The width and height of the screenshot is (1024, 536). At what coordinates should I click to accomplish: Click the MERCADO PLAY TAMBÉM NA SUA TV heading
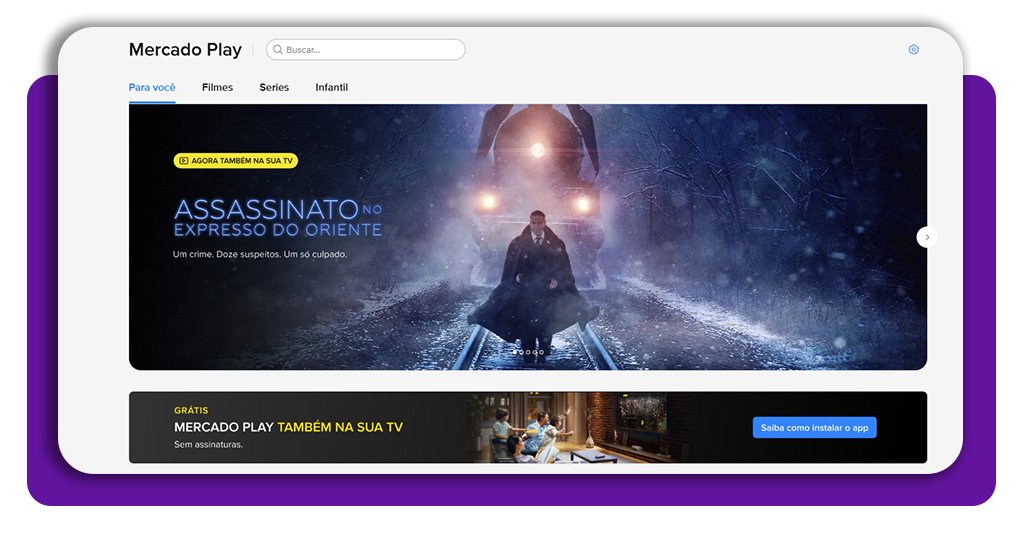click(289, 427)
